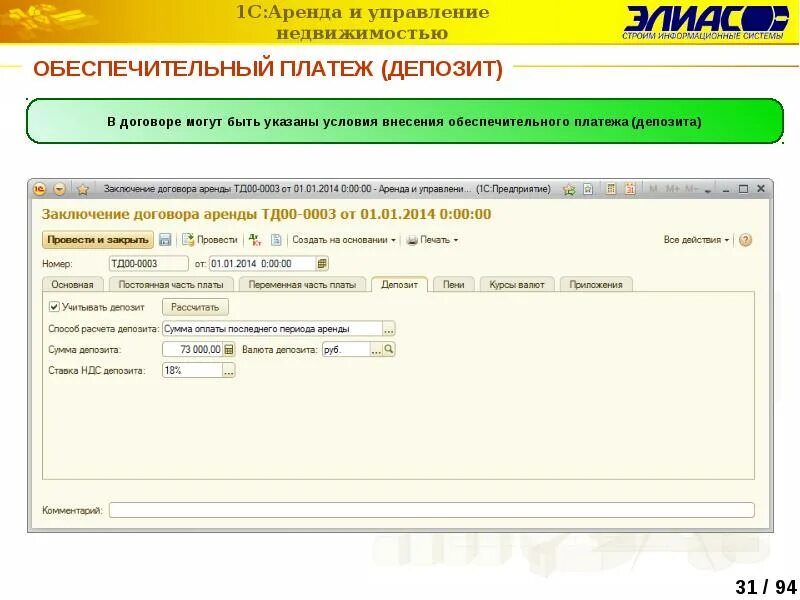
Task: Click the history star page icon
Action: point(588,189)
